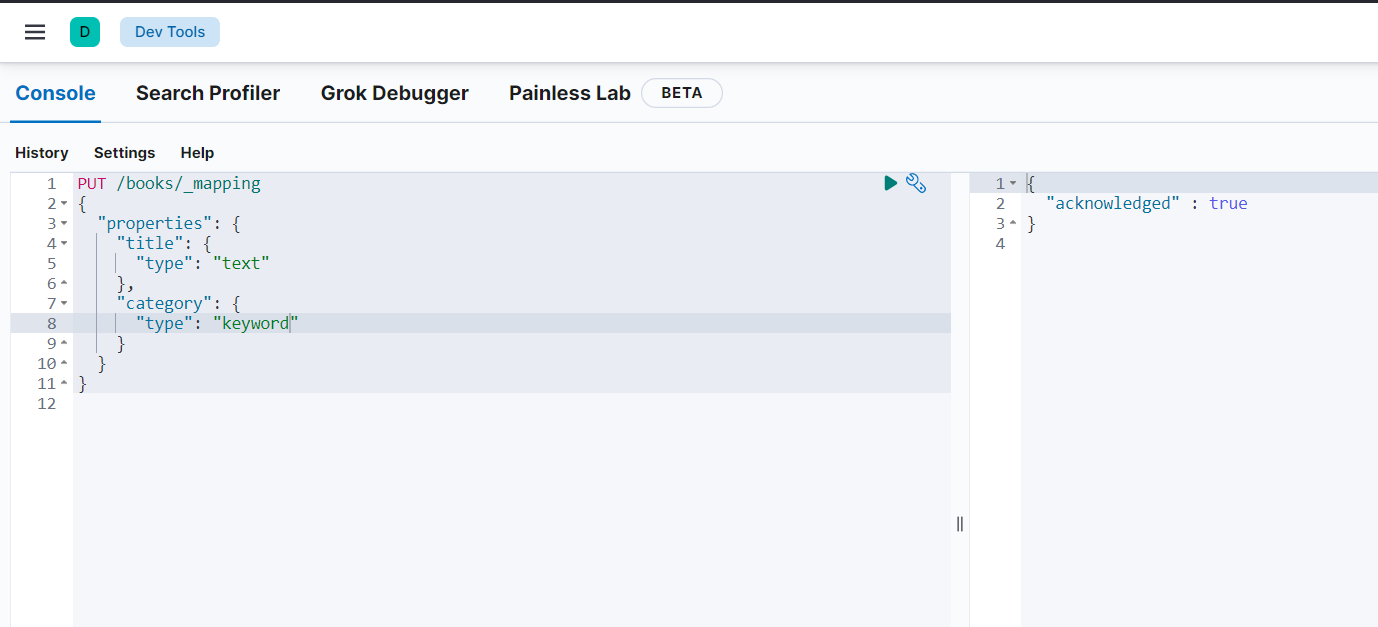Viewport: 1378px width, 627px height.
Task: Toggle the fold marker at line 6
Action: (x=64, y=283)
